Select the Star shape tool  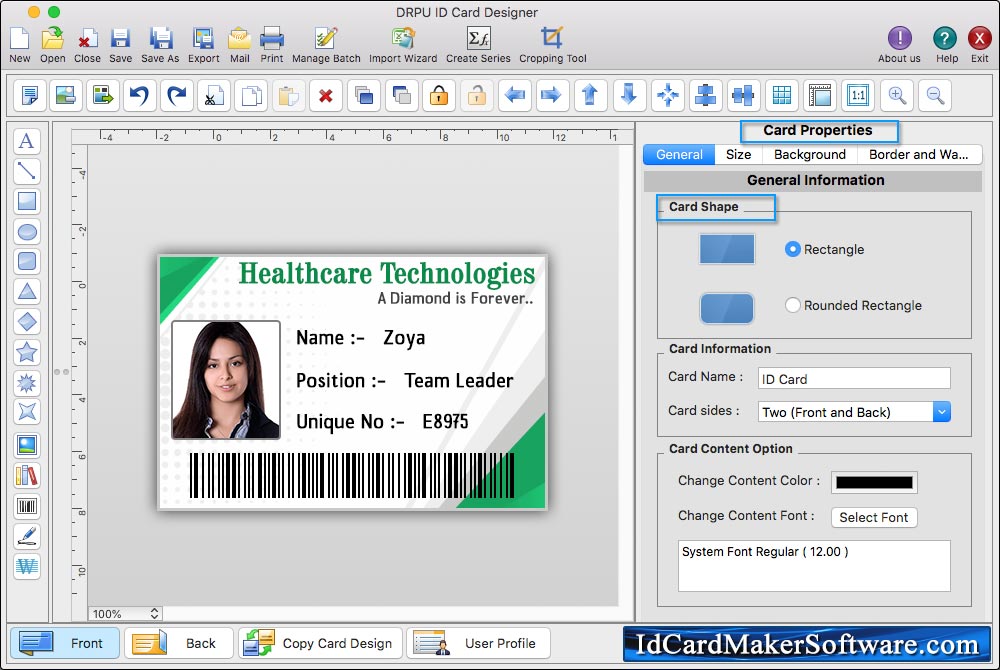(27, 352)
